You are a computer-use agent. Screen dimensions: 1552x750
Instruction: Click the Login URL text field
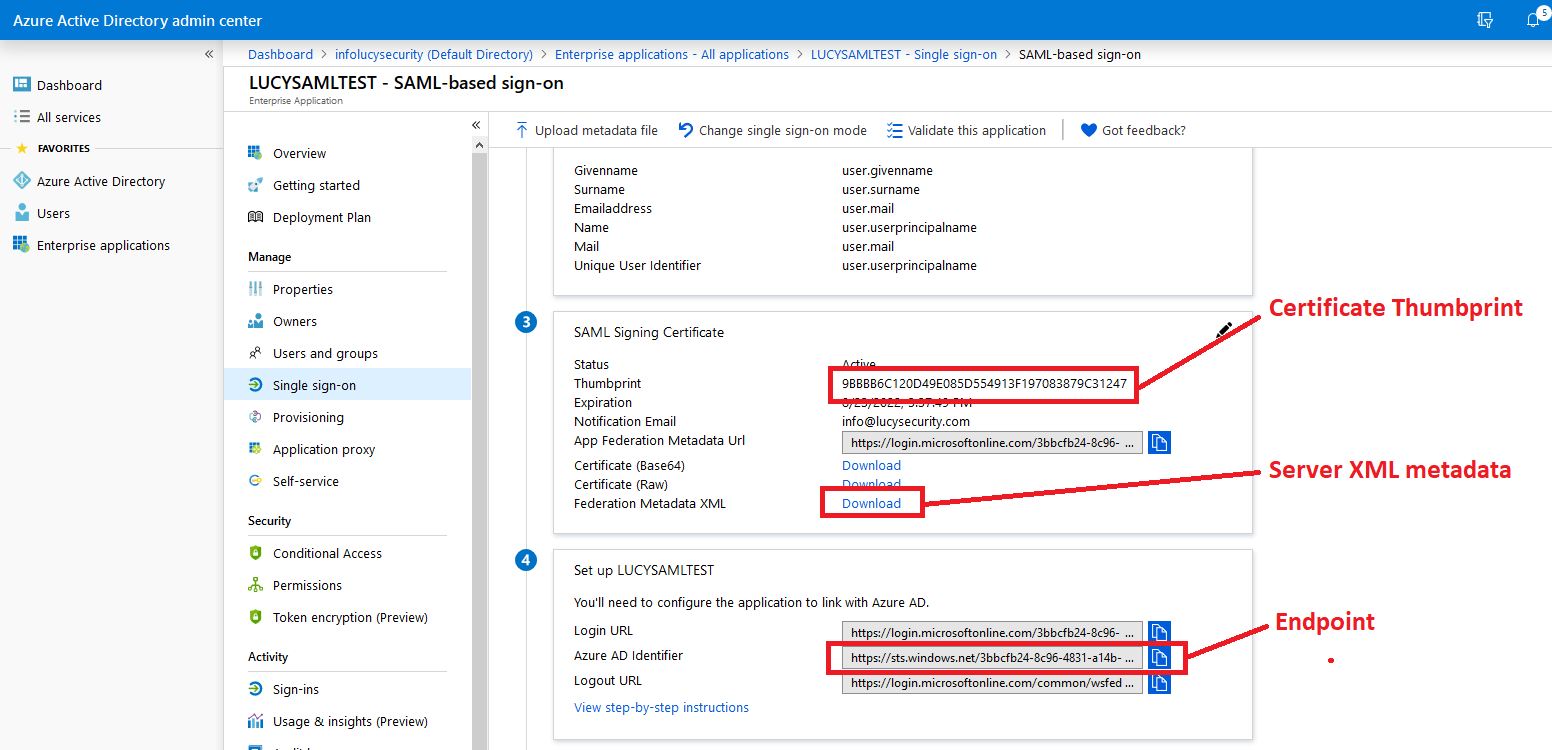click(x=992, y=632)
